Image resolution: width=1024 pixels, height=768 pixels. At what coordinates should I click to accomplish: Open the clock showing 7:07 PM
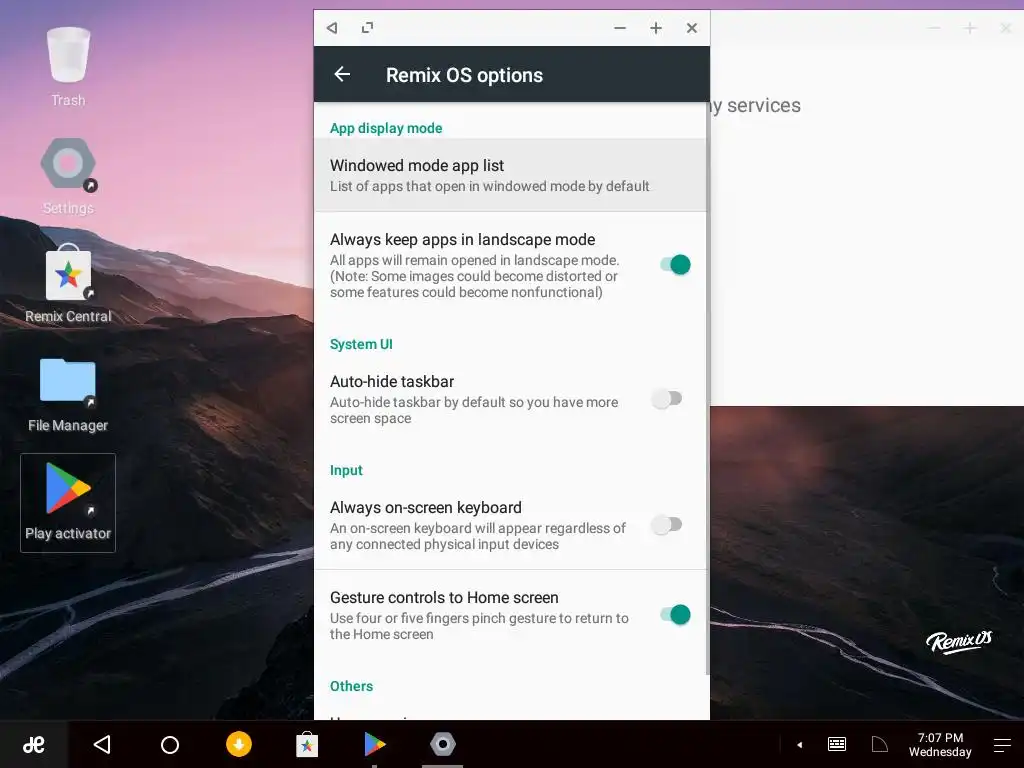coord(940,744)
